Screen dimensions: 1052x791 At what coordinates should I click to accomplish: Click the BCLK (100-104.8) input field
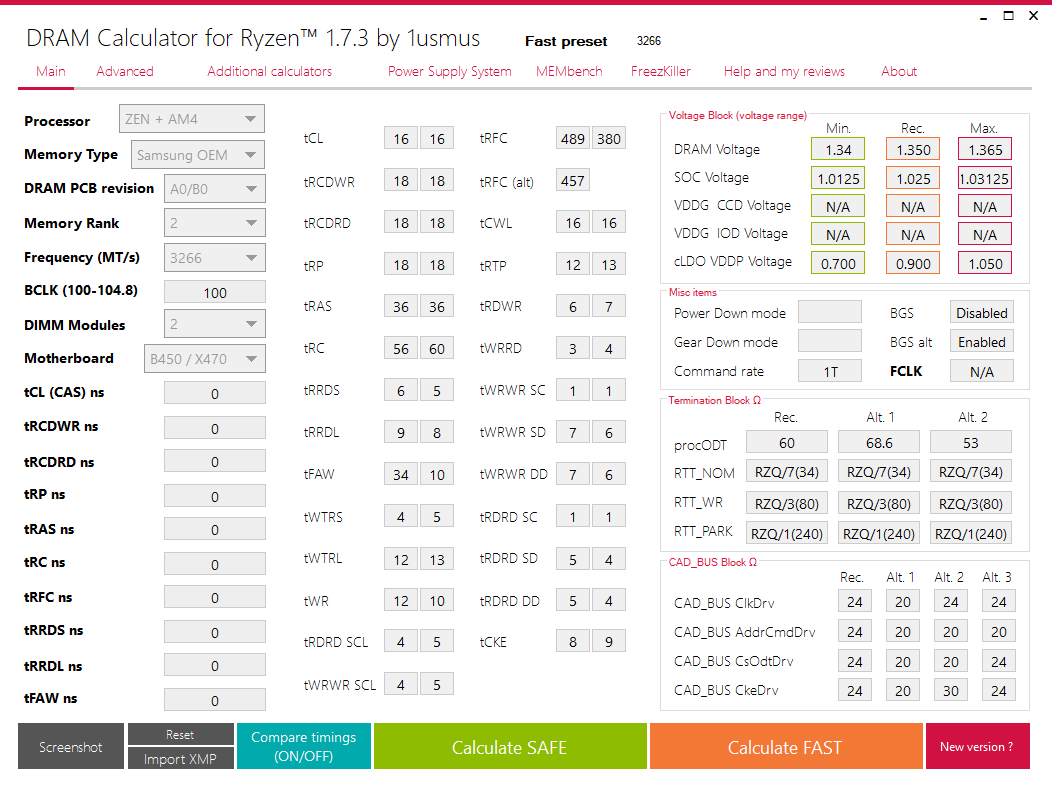(x=215, y=293)
